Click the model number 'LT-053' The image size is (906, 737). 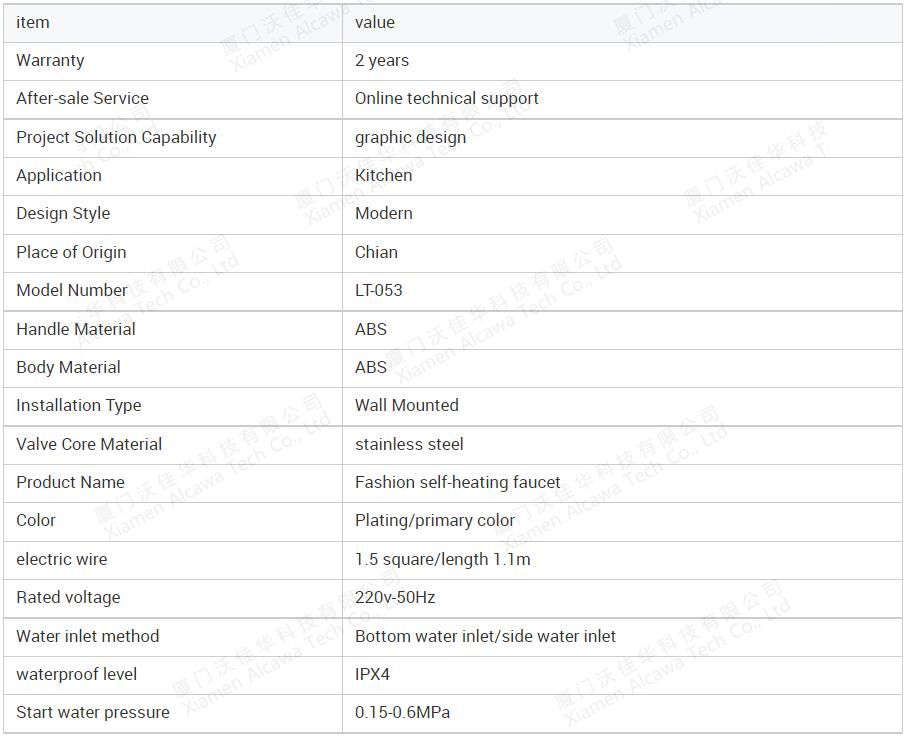(378, 291)
